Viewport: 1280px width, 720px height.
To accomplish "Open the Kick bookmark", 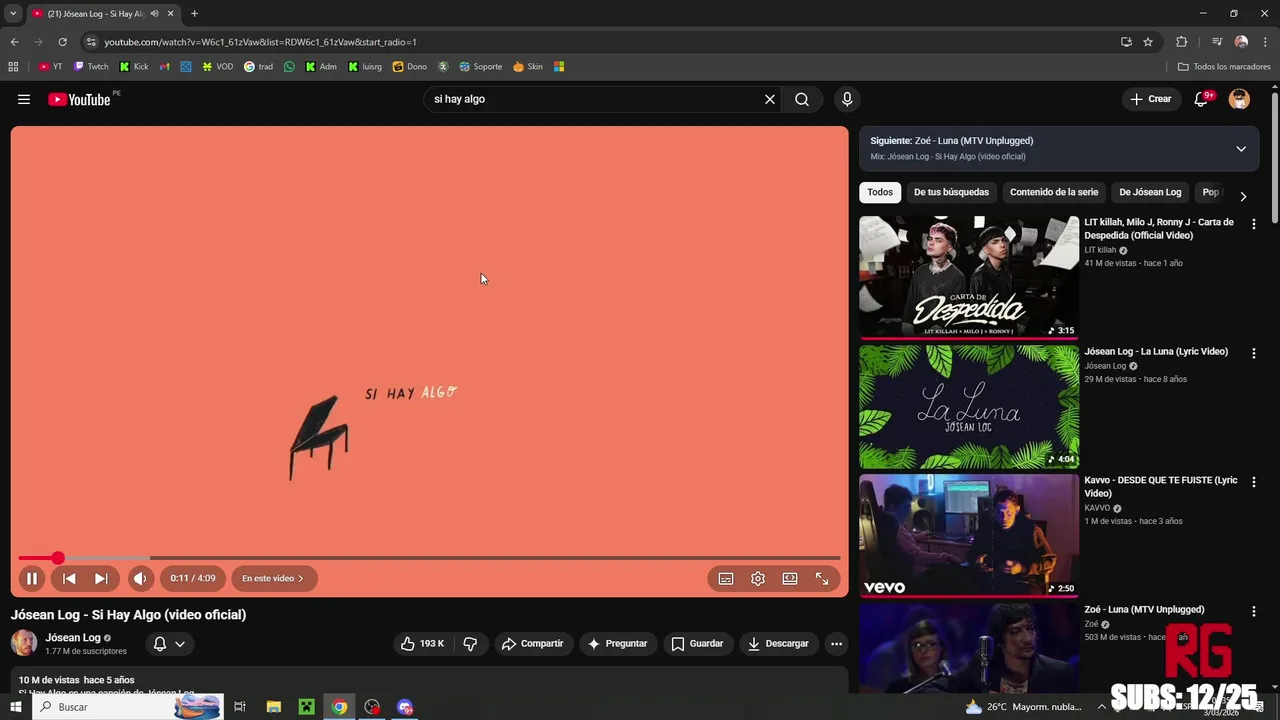I will pos(134,67).
